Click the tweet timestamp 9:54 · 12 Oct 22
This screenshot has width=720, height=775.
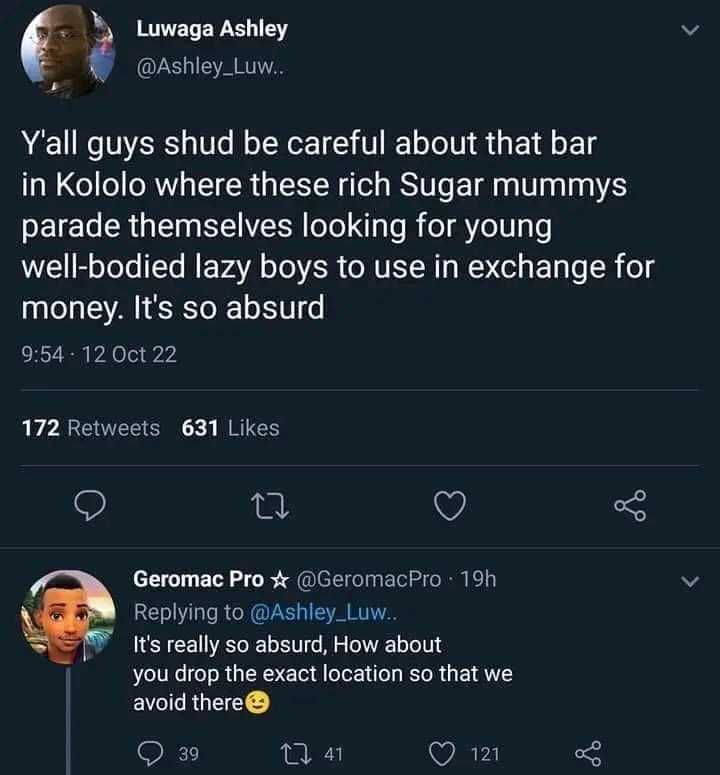(x=99, y=354)
